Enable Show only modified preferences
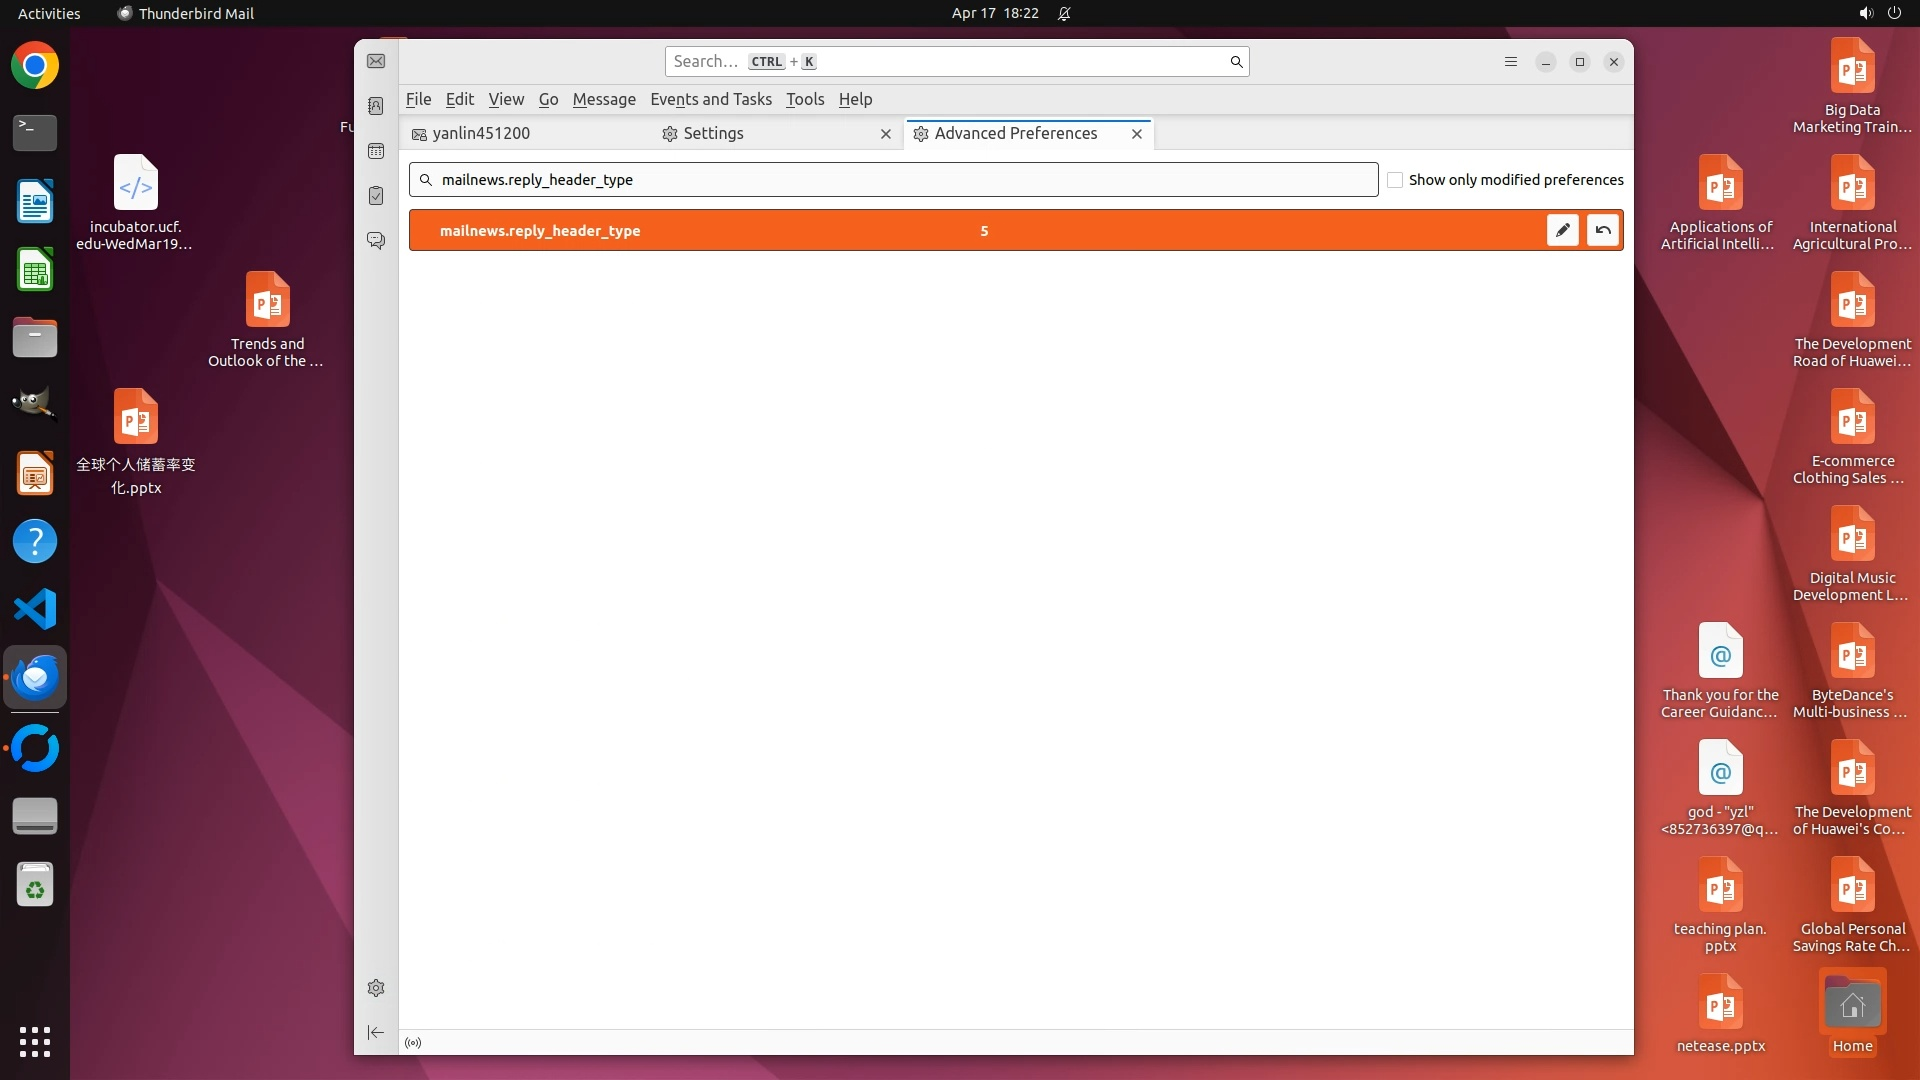The width and height of the screenshot is (1920, 1080). click(1395, 180)
